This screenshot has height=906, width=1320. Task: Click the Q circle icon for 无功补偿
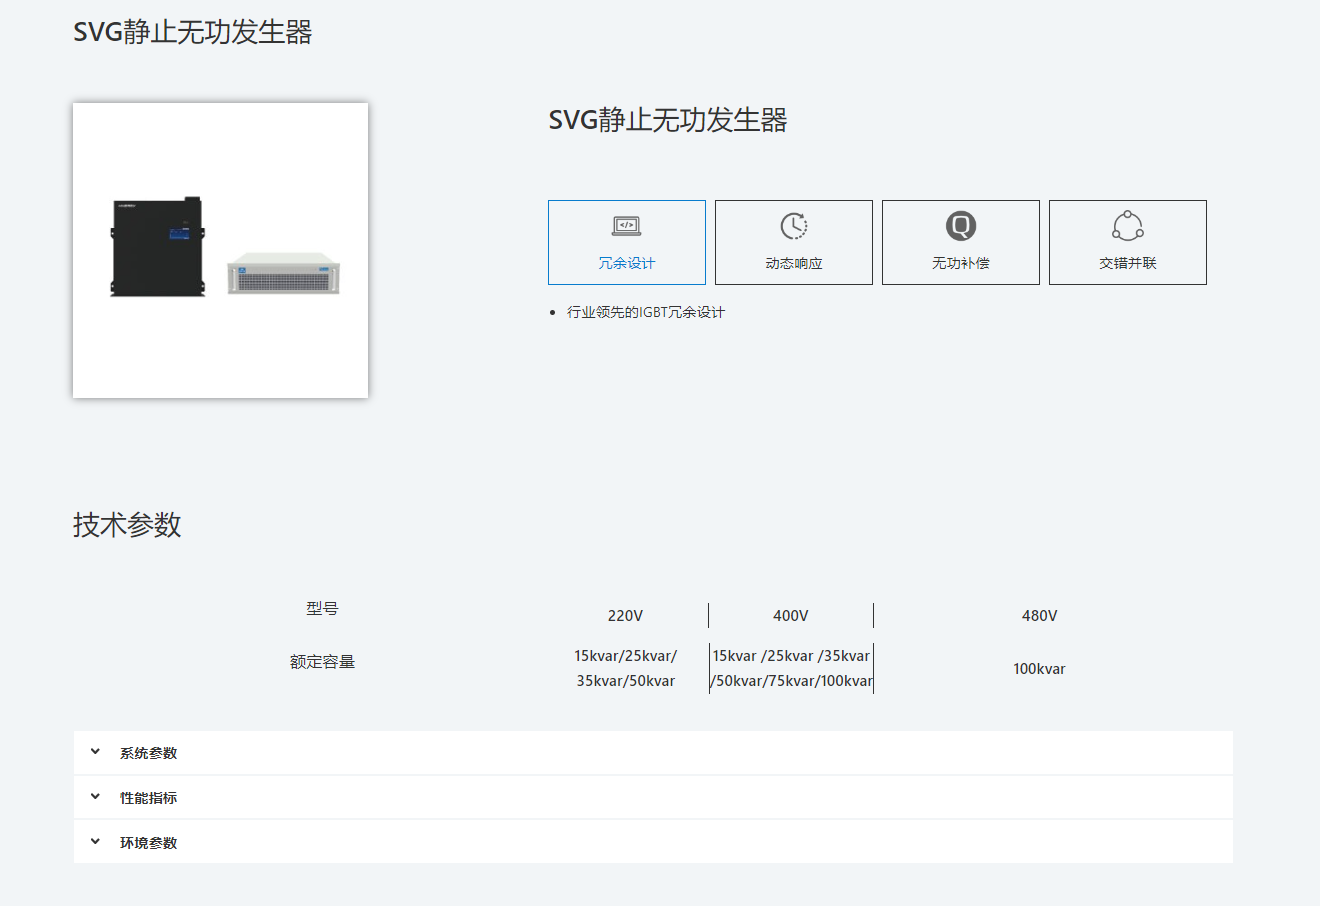coord(961,226)
